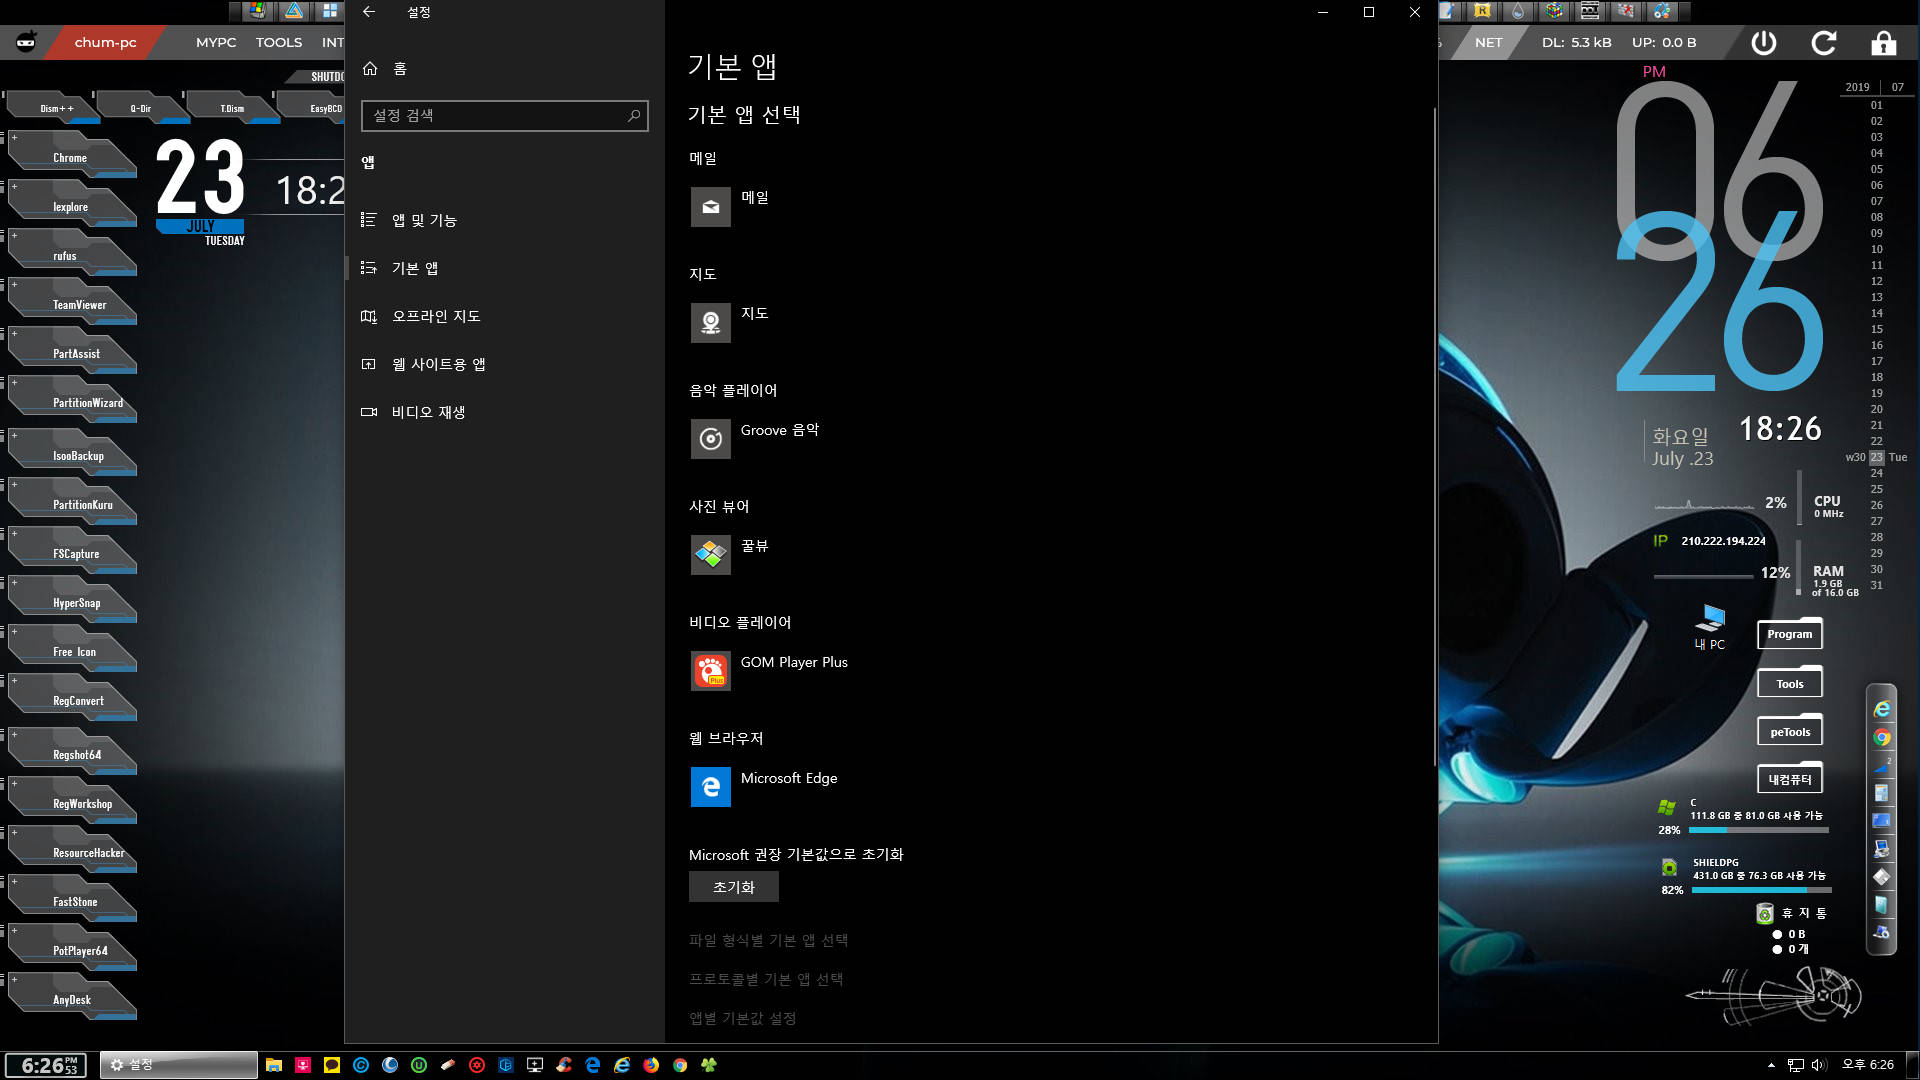This screenshot has width=1920, height=1080.
Task: Open the yellow KakaoTalk icon in the taskbar
Action: [332, 1065]
